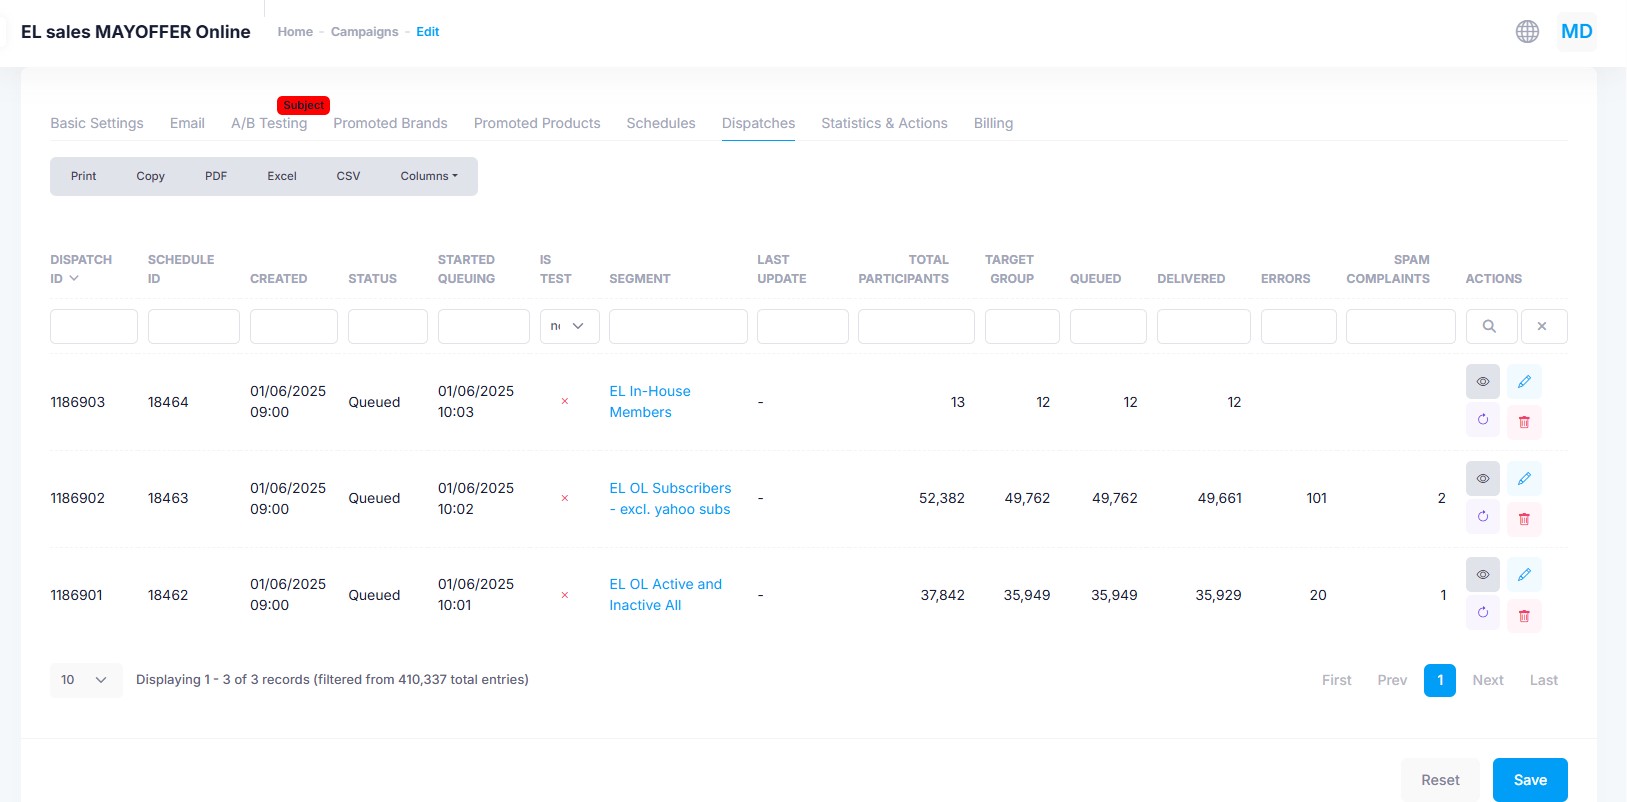Image resolution: width=1627 pixels, height=802 pixels.
Task: Open EL In-House Members segment link
Action: pos(650,402)
